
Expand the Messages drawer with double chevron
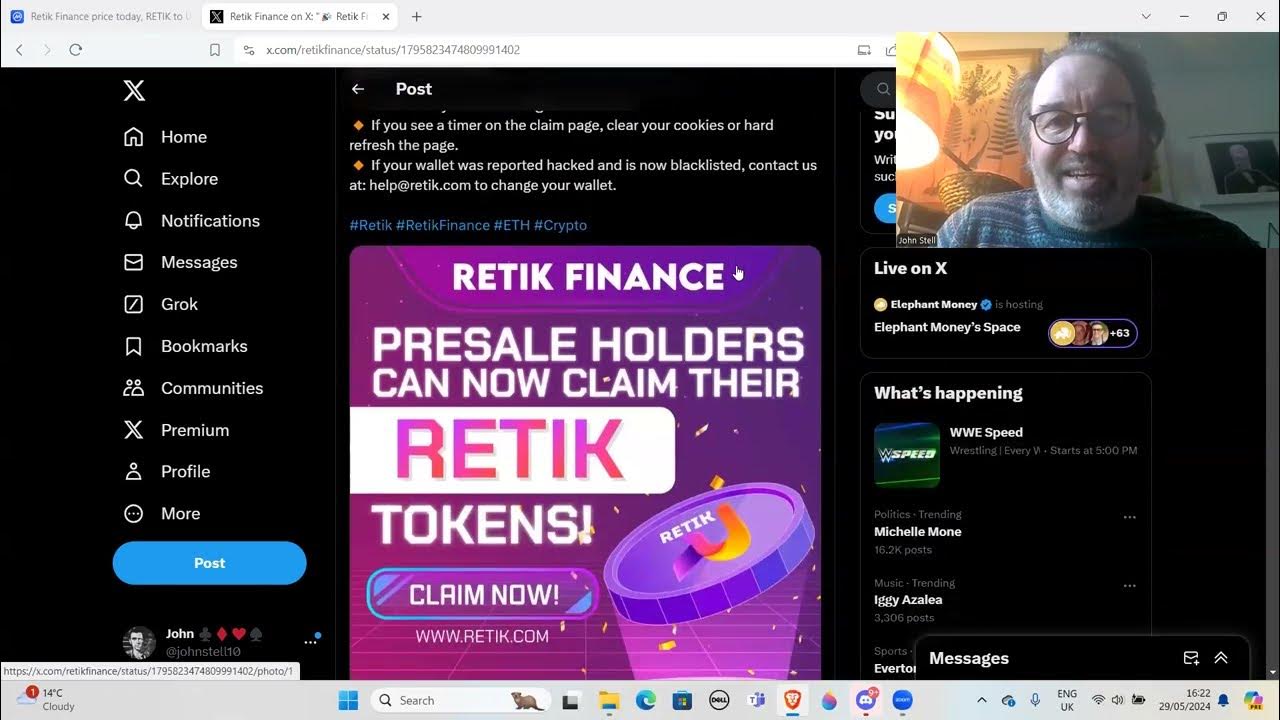coord(1221,658)
